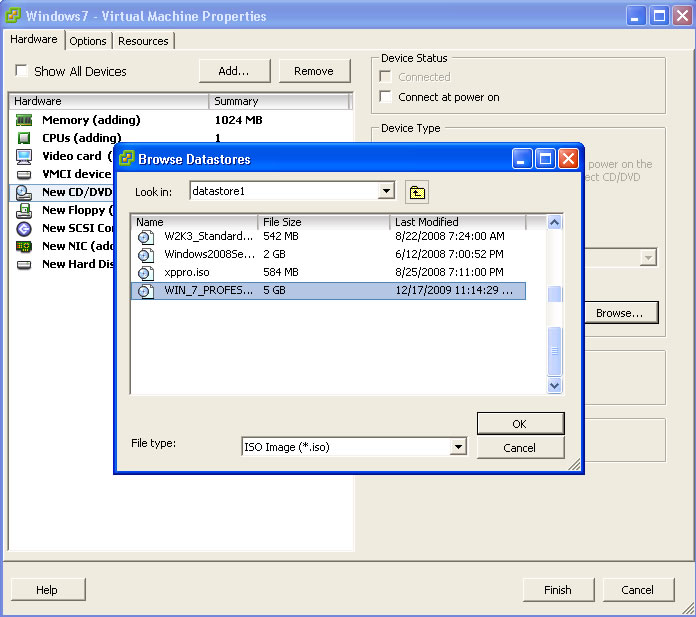Viewport: 696px width, 617px height.
Task: Toggle the Connected checkbox
Action: 385,77
